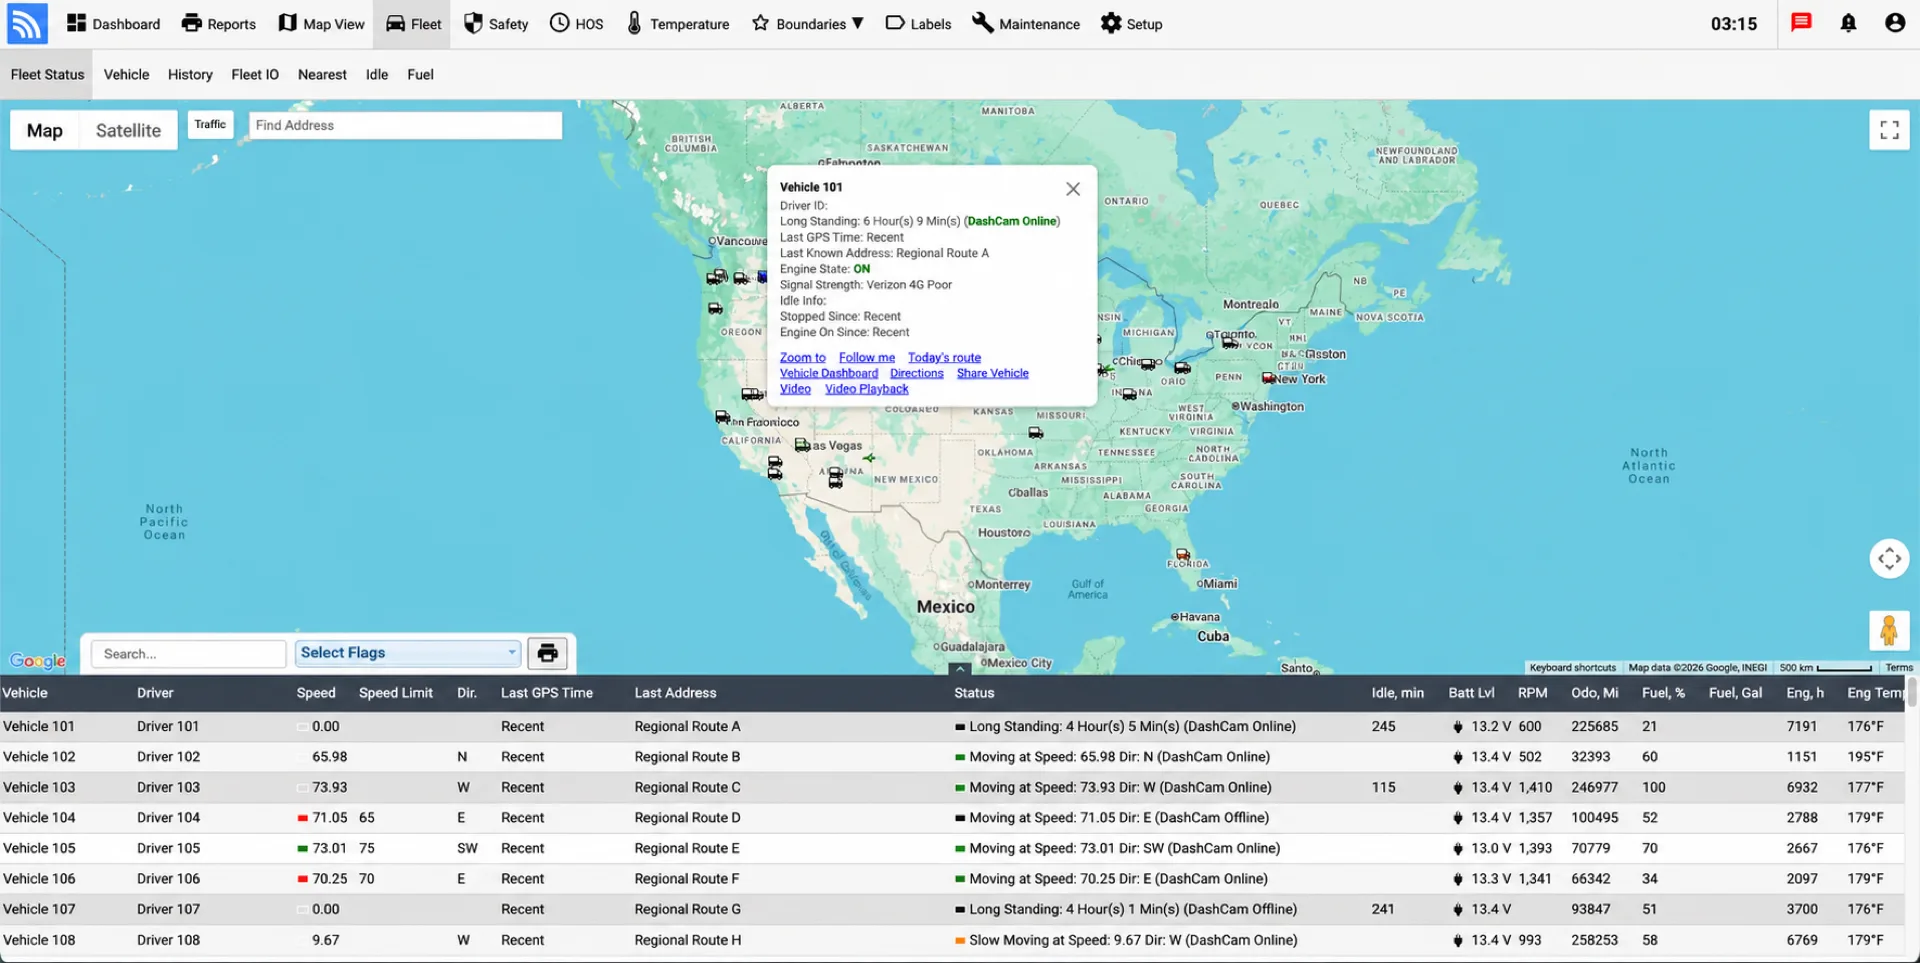Viewport: 1920px width, 963px height.
Task: Click the red truck marker near New York
Action: (x=1268, y=378)
